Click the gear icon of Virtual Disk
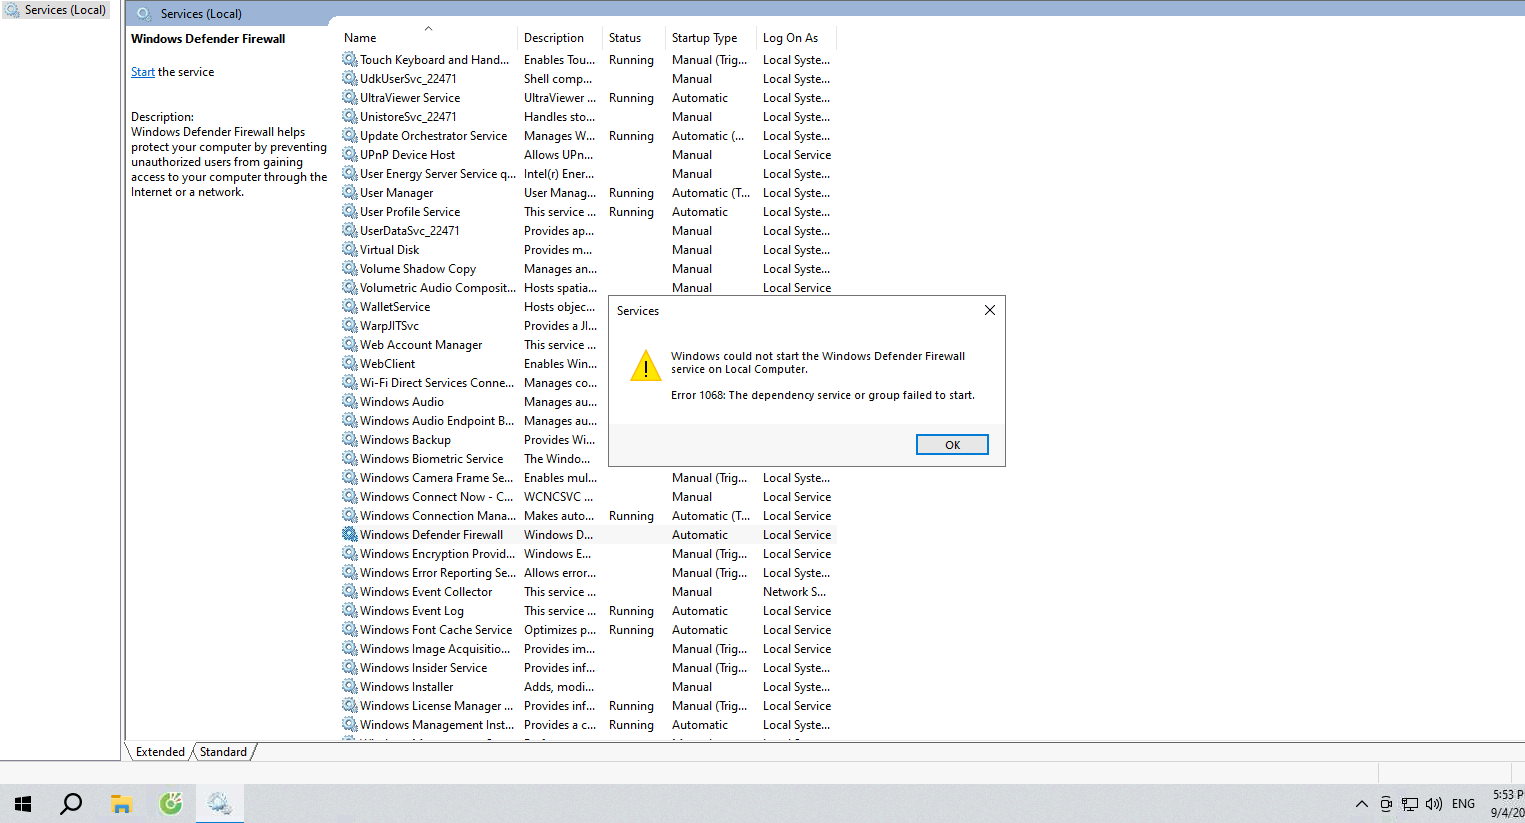 click(350, 250)
